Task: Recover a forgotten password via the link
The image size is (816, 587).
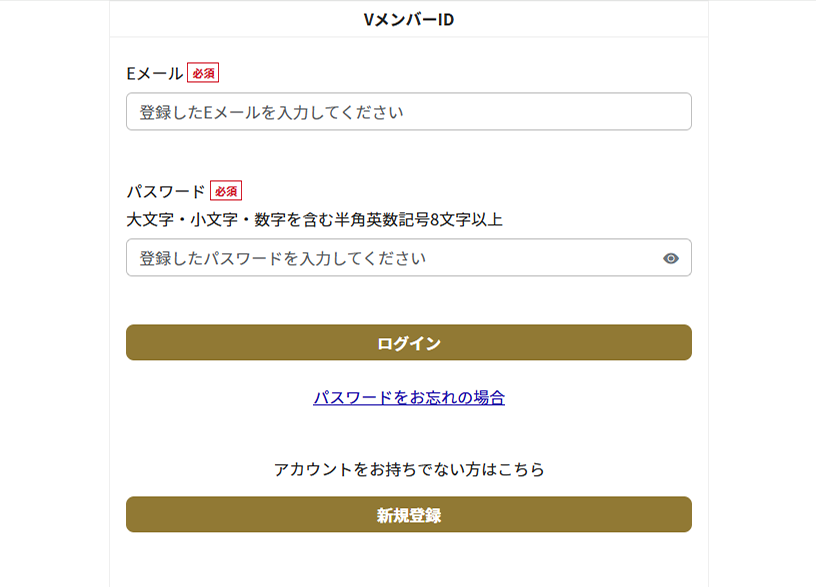Action: 408,398
